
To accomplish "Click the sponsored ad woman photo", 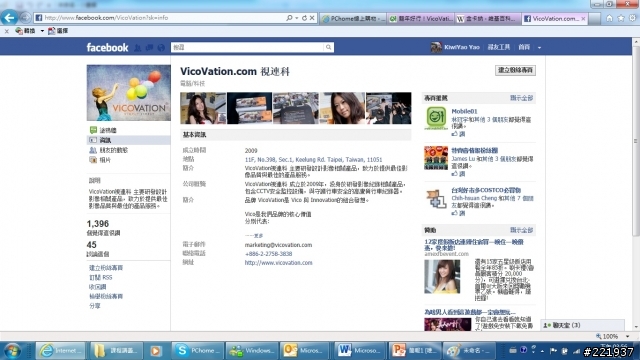I will 442,276.
